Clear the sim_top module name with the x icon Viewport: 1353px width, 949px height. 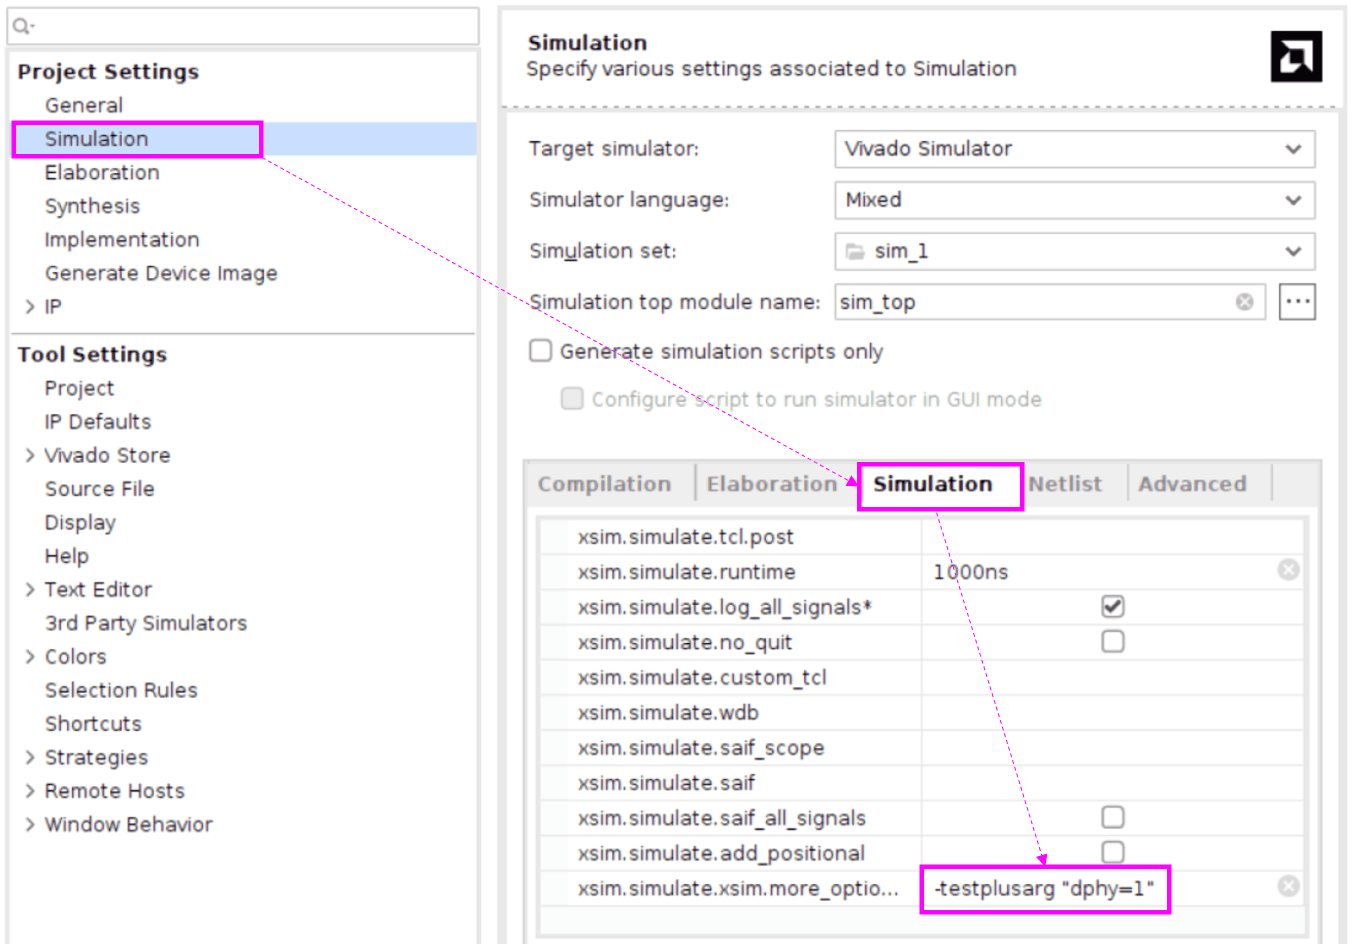tap(1243, 301)
